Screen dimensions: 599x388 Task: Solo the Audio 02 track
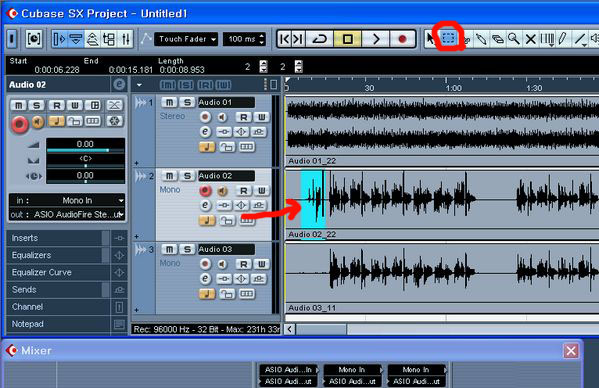click(187, 176)
